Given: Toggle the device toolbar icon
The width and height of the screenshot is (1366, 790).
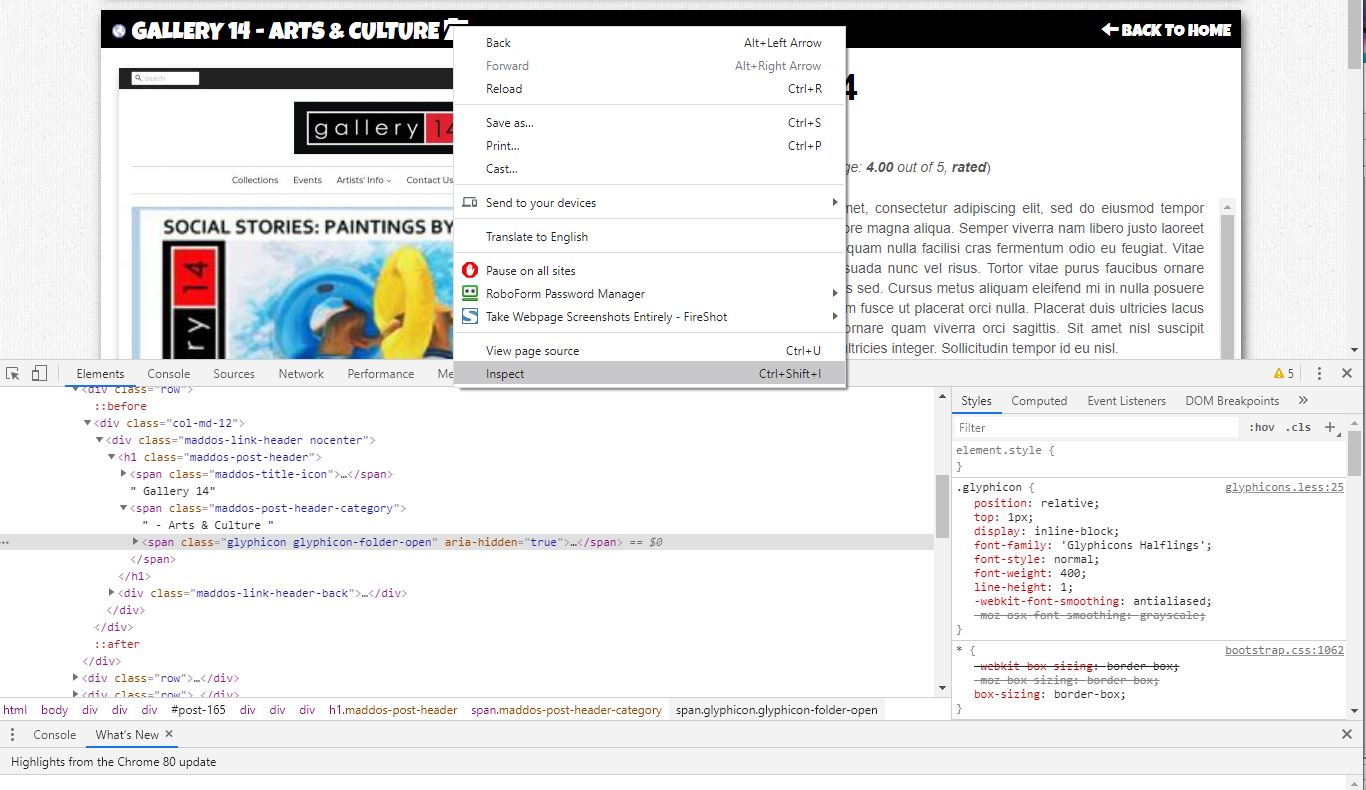Looking at the screenshot, I should [39, 373].
